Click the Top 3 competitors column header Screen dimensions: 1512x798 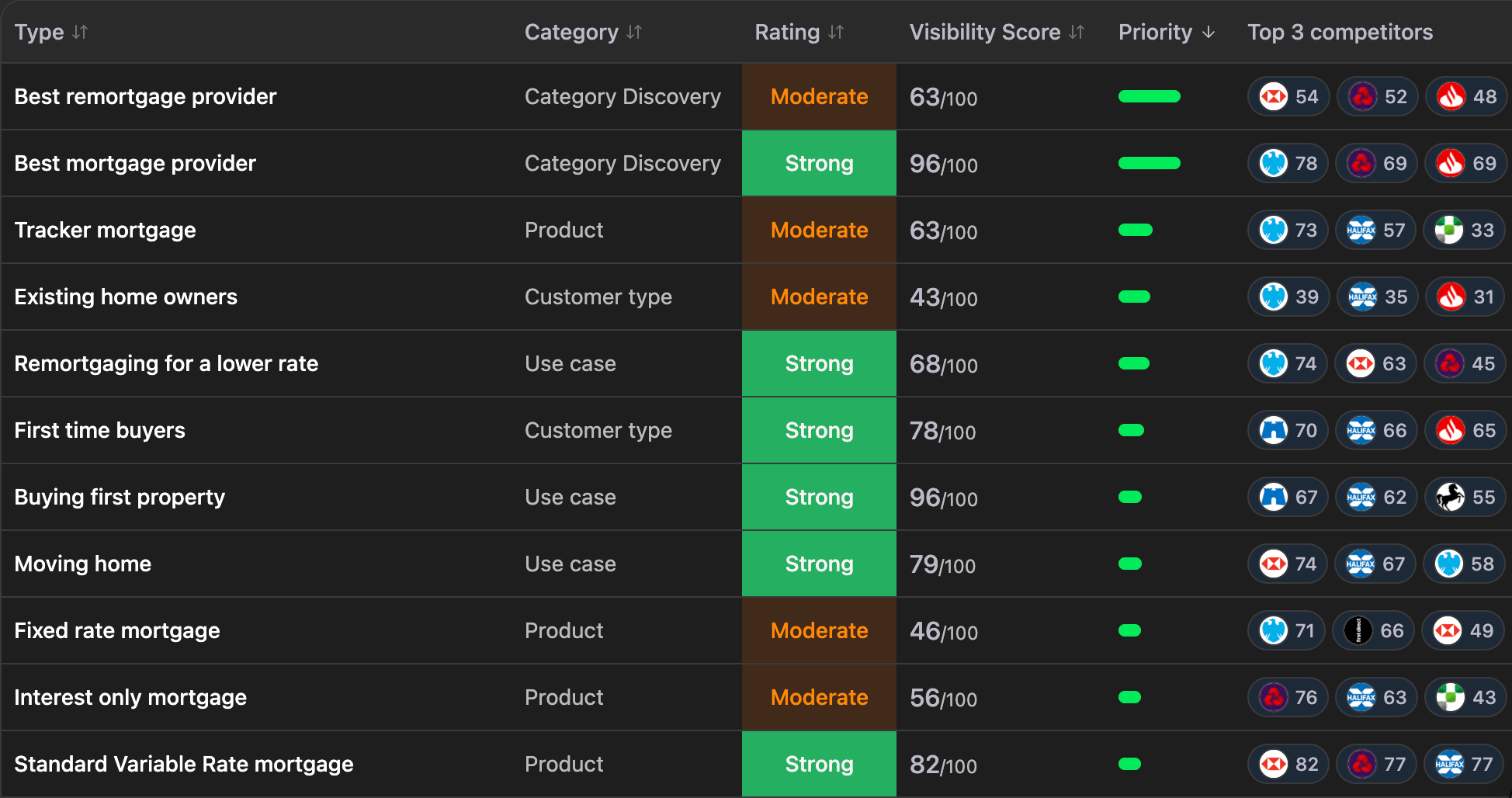tap(1340, 32)
